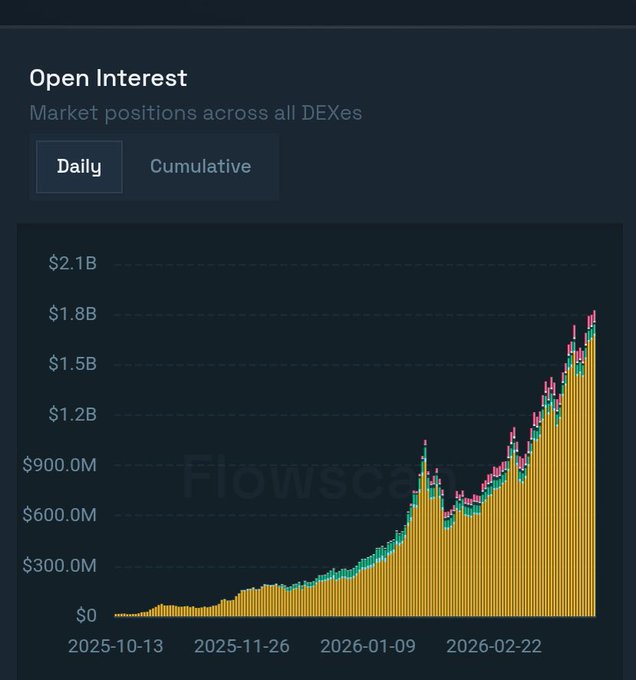Select the 2026-01-09 date label
Screen dimensions: 636x680
coord(367,646)
